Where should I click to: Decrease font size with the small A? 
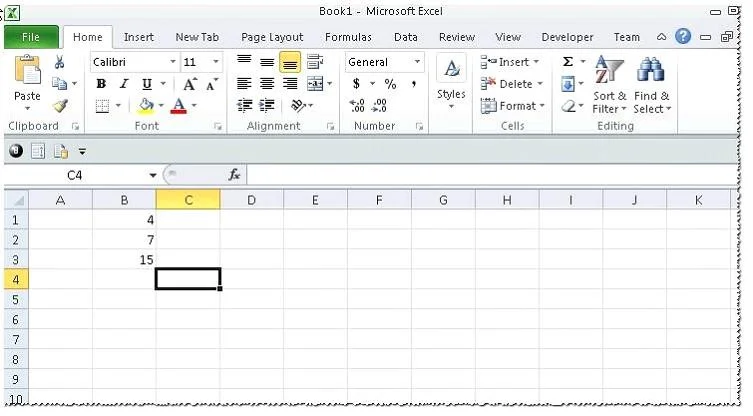tap(211, 85)
